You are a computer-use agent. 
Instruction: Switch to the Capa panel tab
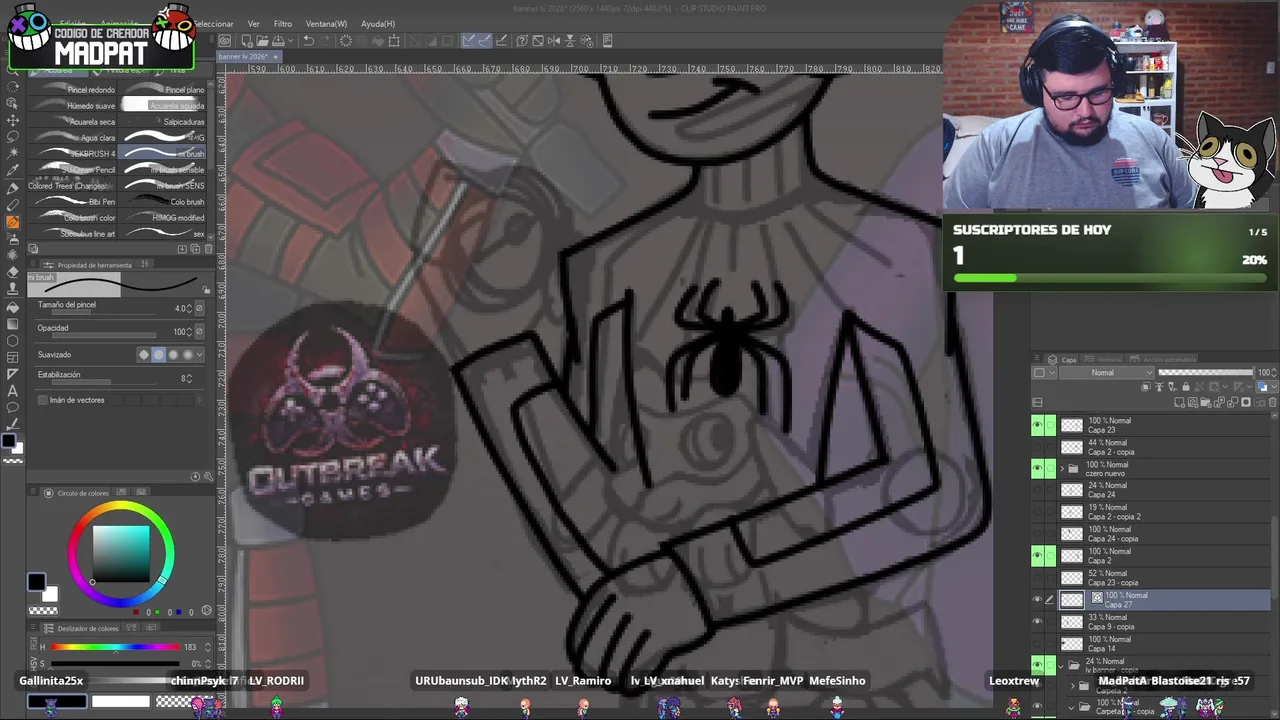(1062, 360)
